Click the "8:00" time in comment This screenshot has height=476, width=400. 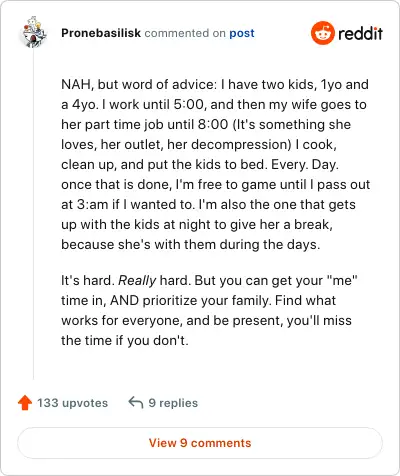point(213,125)
